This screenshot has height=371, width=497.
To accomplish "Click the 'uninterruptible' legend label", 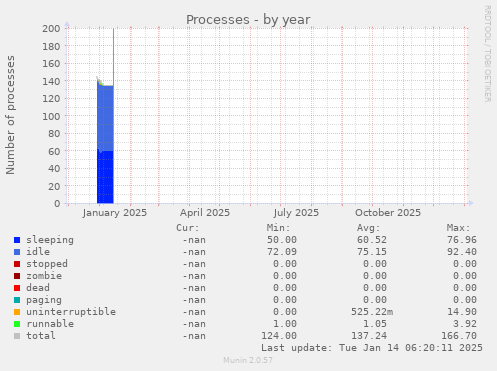I will pyautogui.click(x=71, y=312).
